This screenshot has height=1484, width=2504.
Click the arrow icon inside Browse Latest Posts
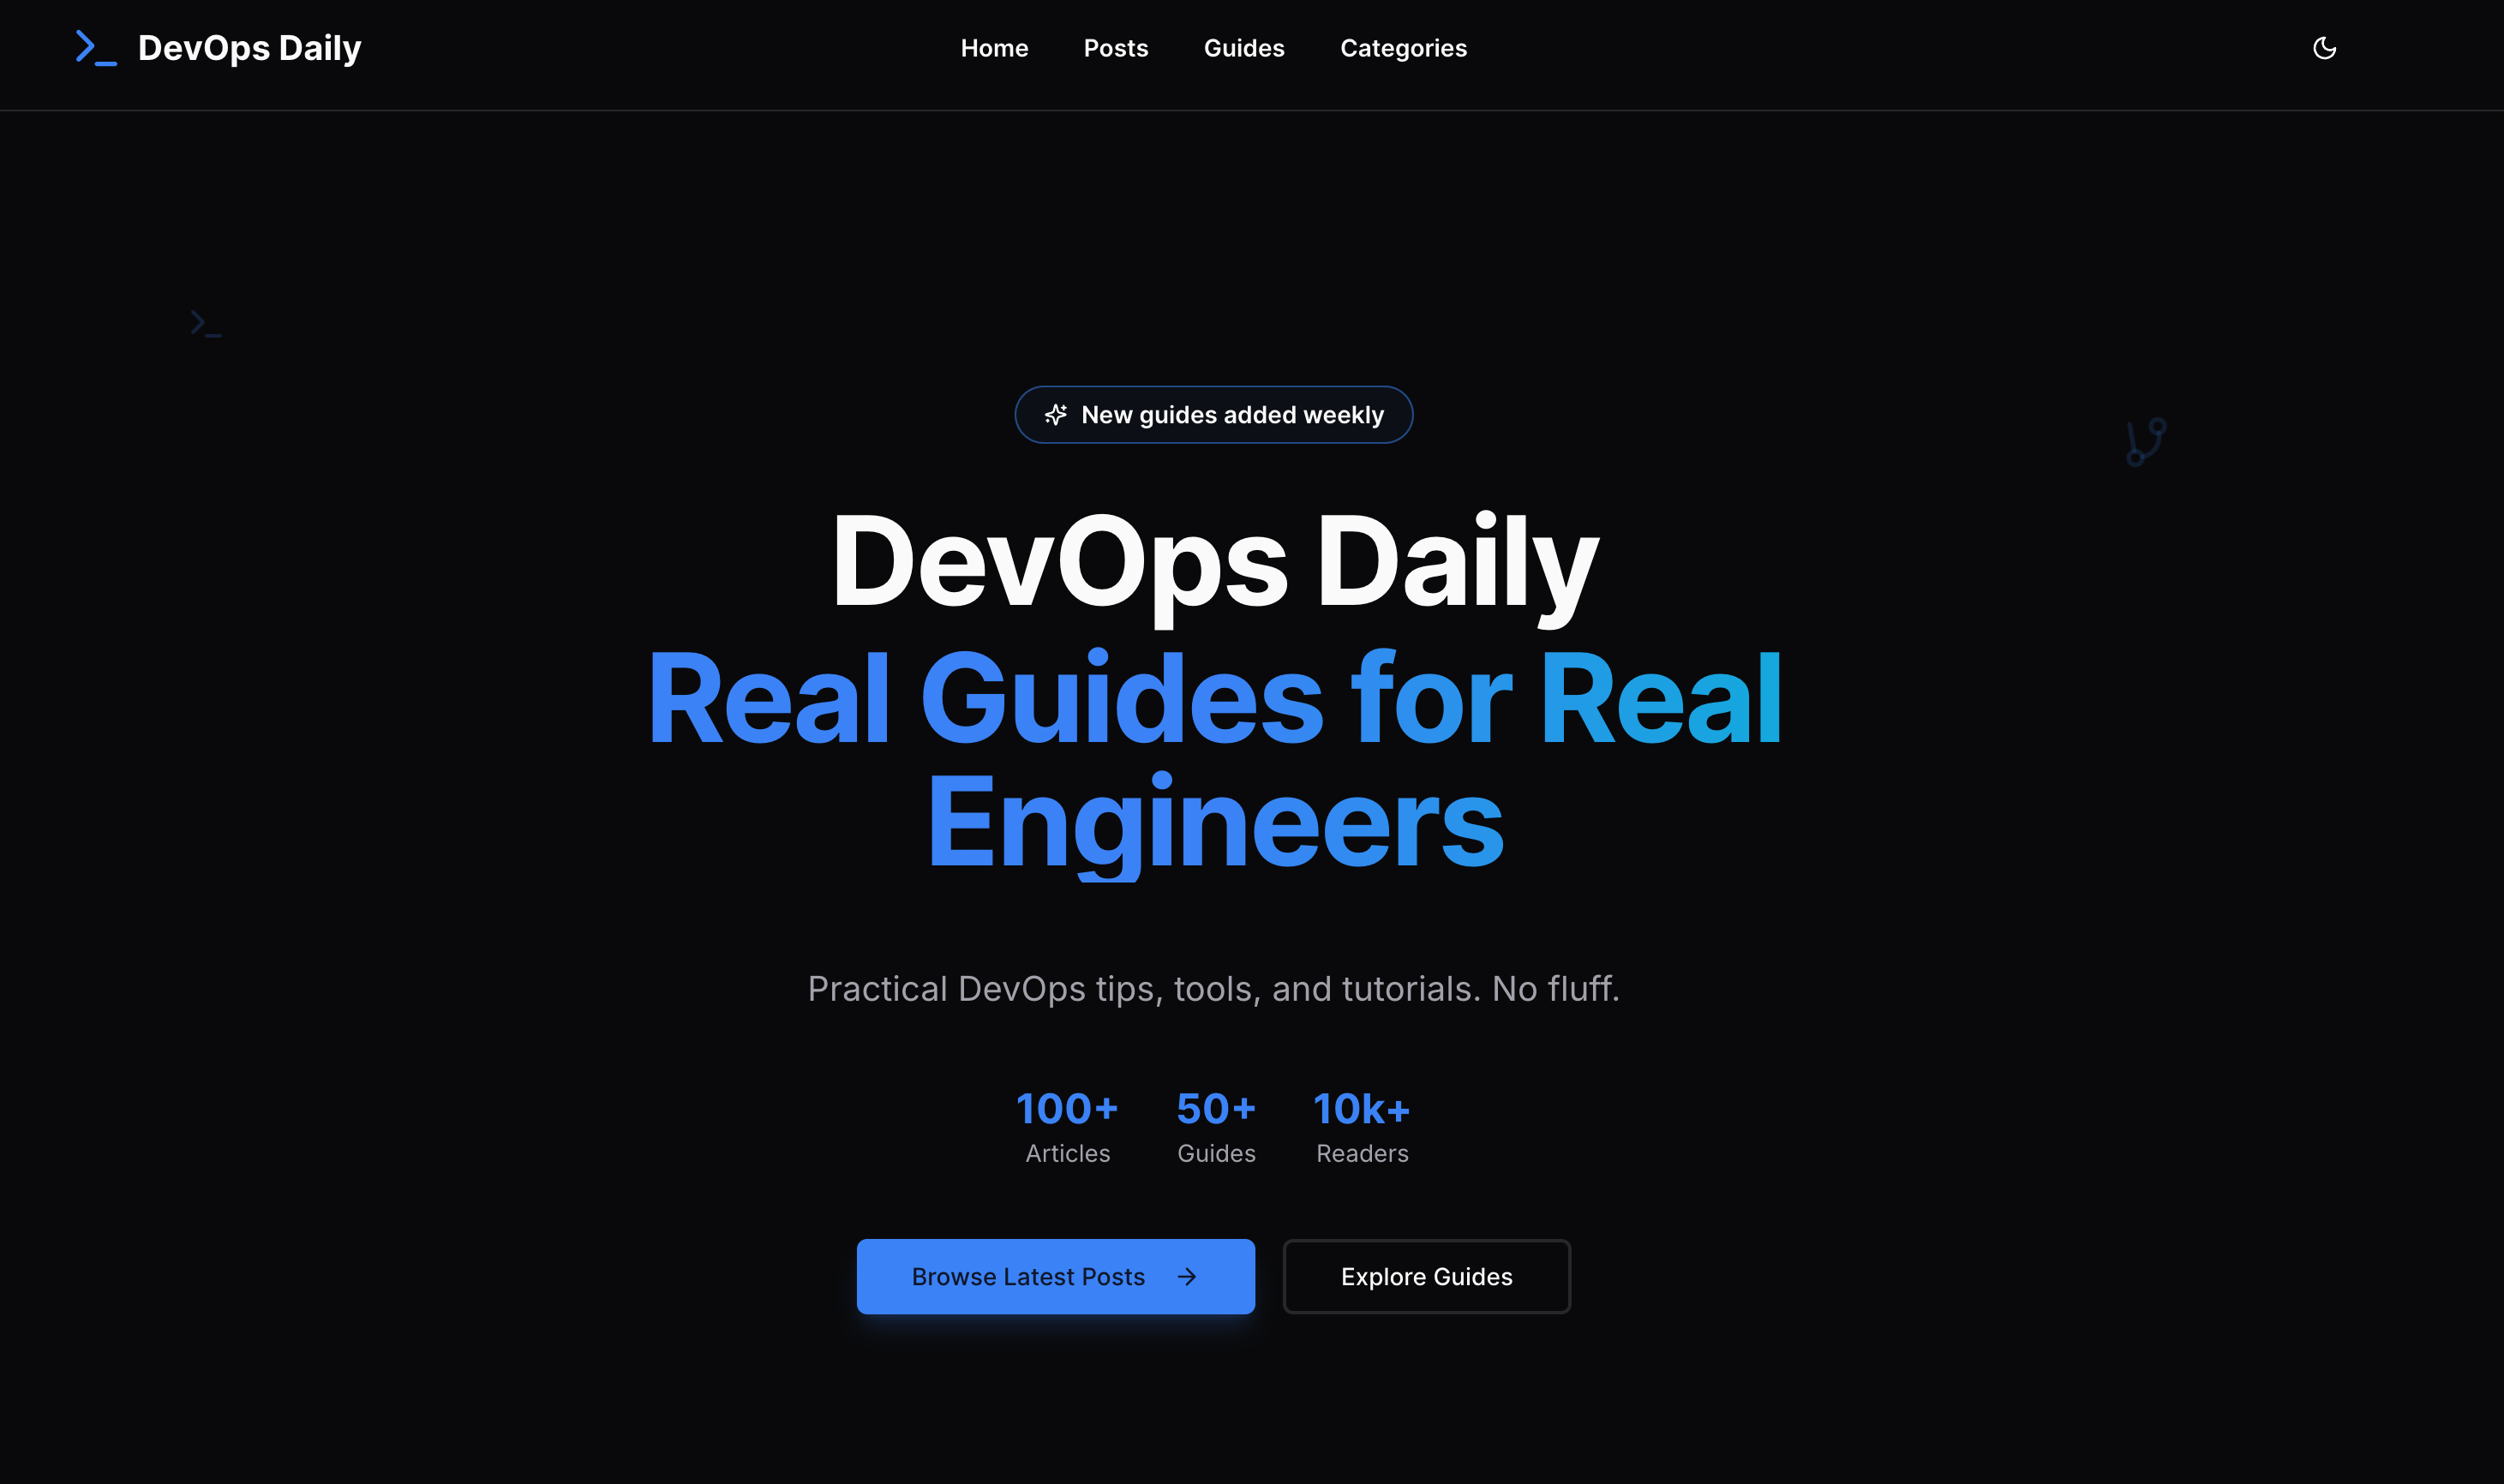[x=1187, y=1276]
